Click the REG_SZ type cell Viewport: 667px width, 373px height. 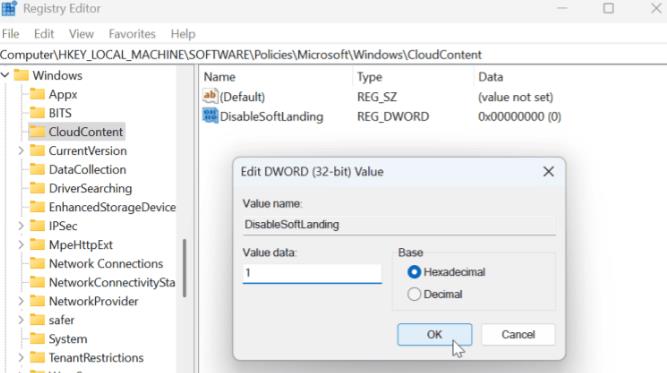[x=376, y=97]
